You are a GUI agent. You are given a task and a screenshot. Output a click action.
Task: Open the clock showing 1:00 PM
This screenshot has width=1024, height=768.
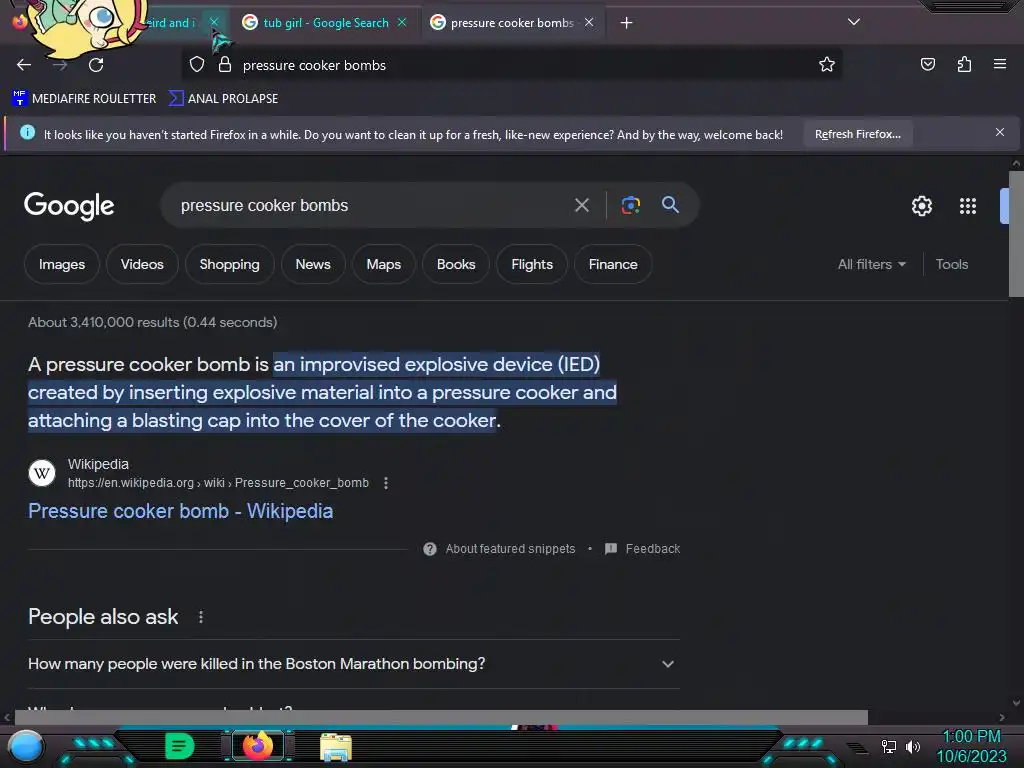point(970,737)
